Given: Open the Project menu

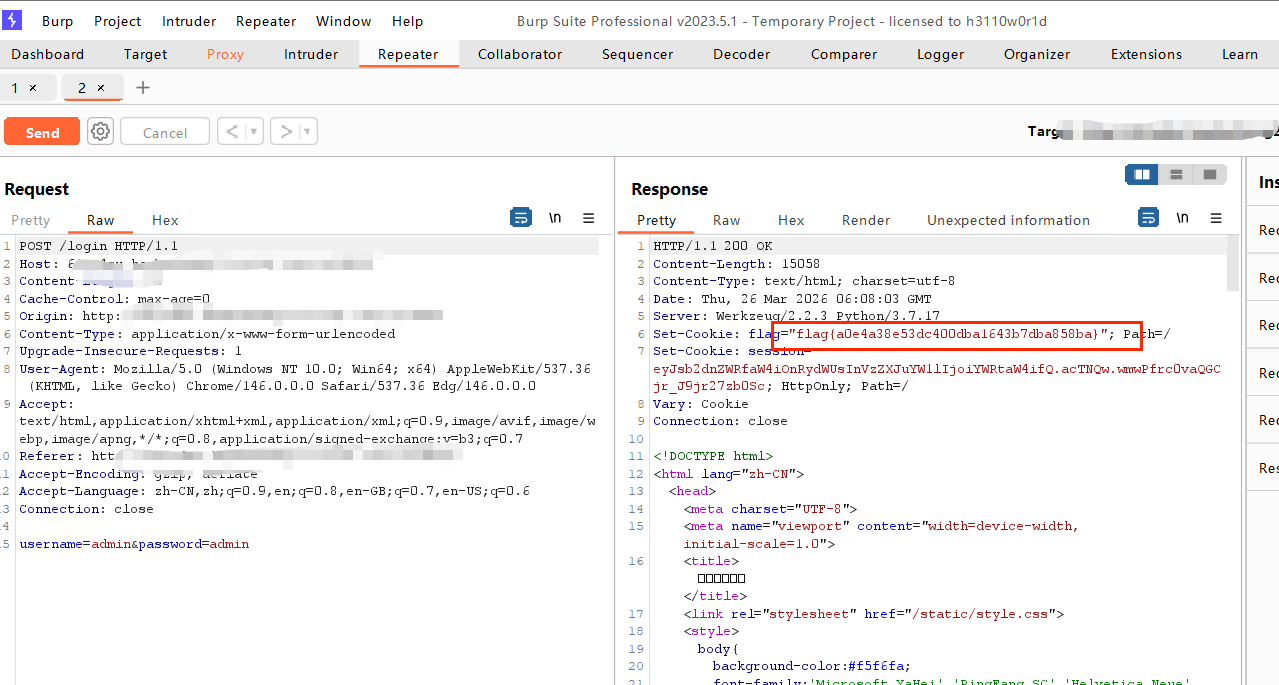Looking at the screenshot, I should [118, 21].
